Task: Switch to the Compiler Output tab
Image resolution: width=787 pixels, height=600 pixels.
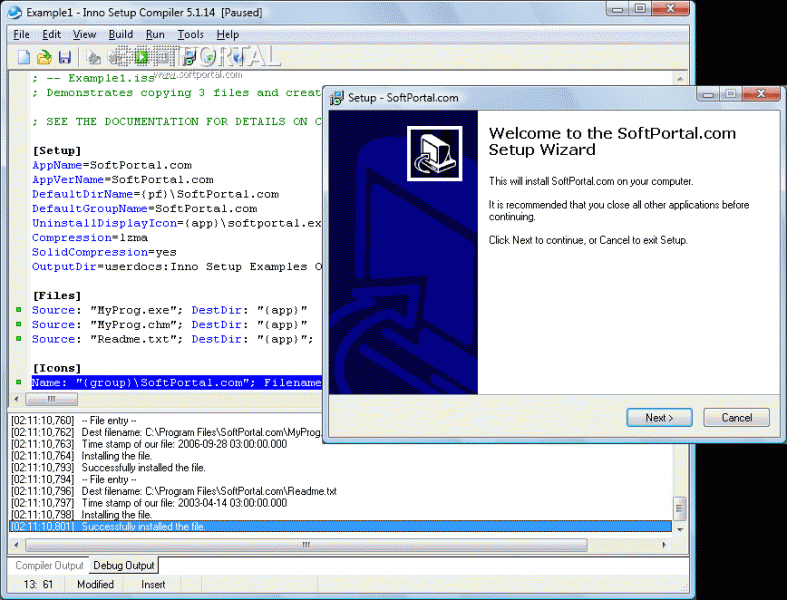Action: point(49,565)
